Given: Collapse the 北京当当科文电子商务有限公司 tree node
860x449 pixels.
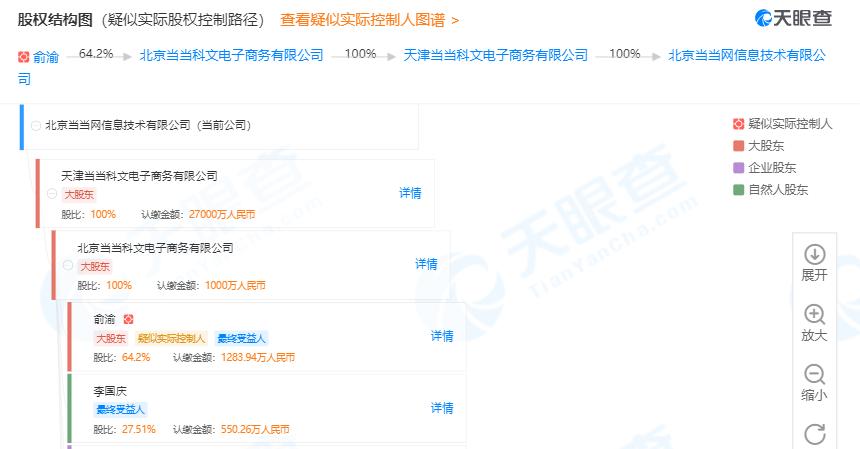Looking at the screenshot, I should tap(68, 265).
